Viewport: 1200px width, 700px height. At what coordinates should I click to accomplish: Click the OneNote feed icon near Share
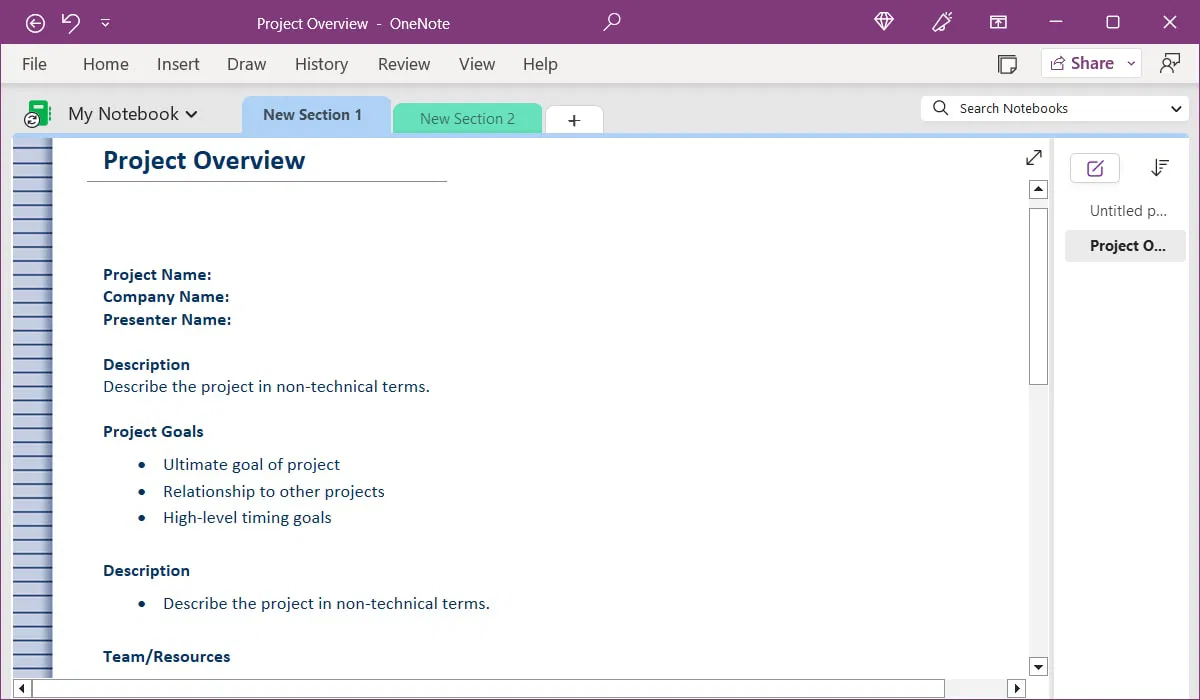(1007, 63)
